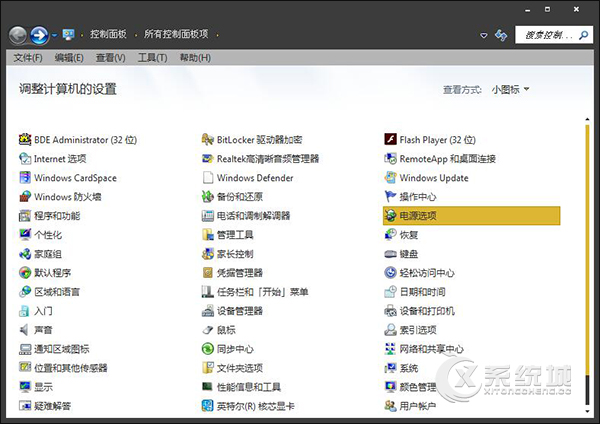Viewport: 600px width, 424px height.
Task: Open 默认程序 icon
Action: pyautogui.click(x=25, y=273)
